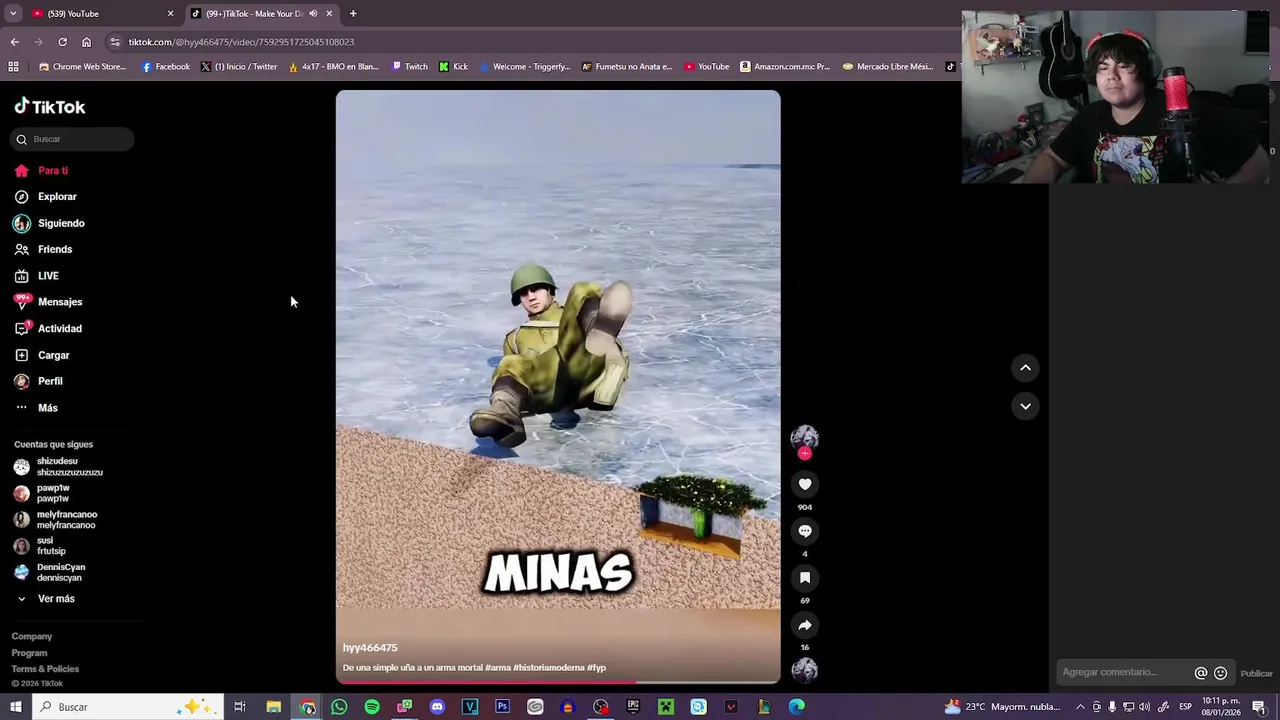
Task: Open the Más menu
Action: 36,408
